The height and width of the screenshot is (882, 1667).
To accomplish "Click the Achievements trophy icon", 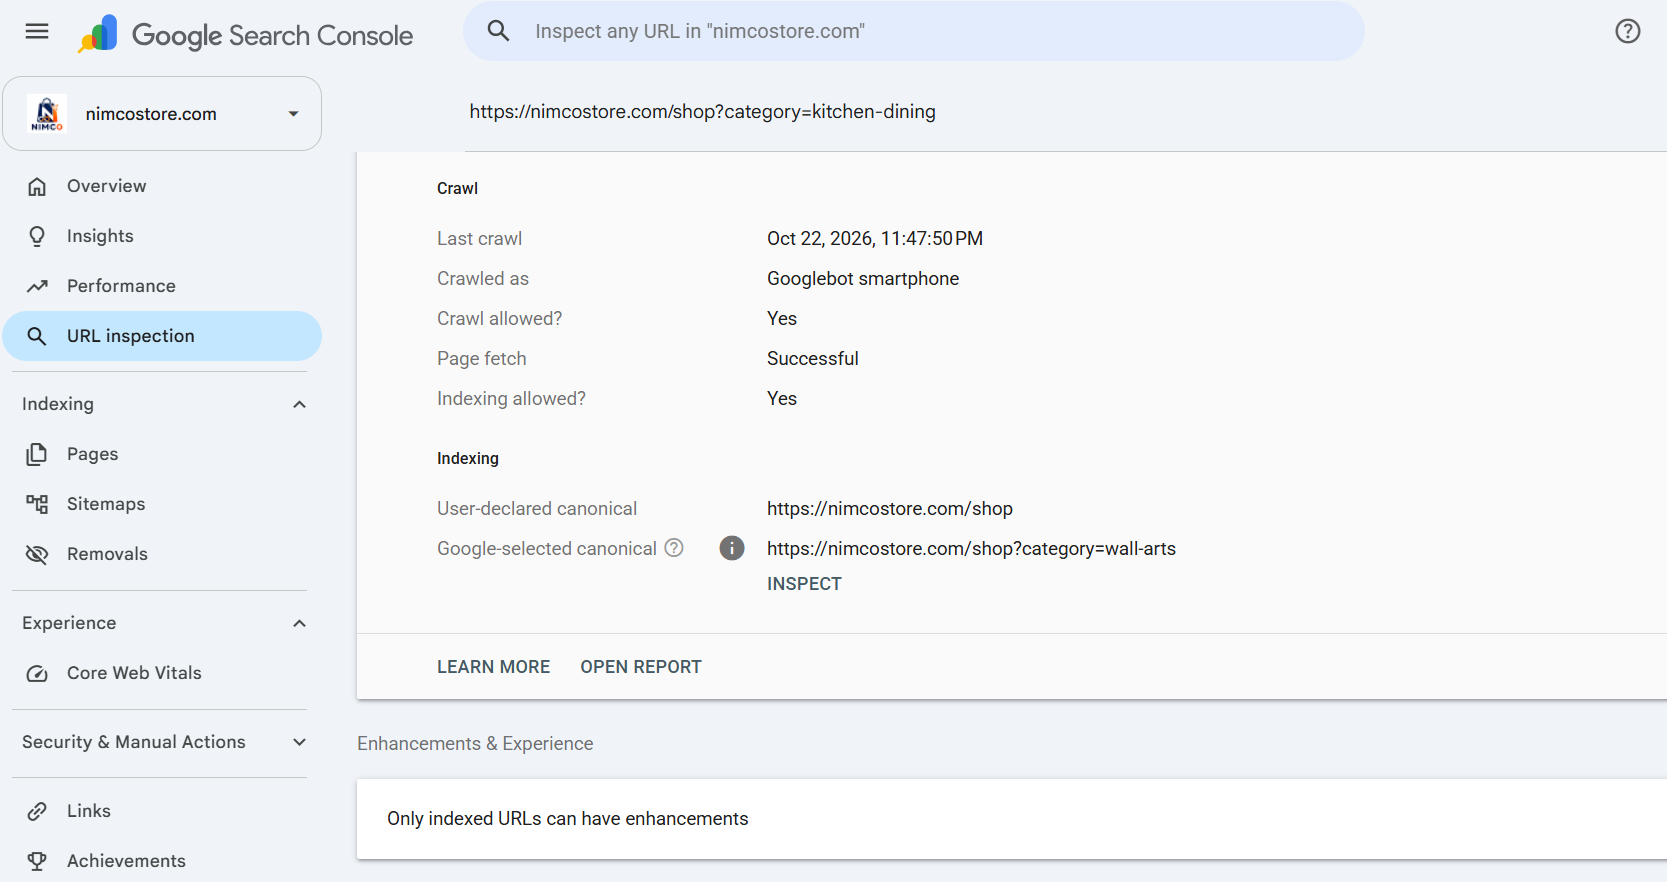I will [x=37, y=862].
